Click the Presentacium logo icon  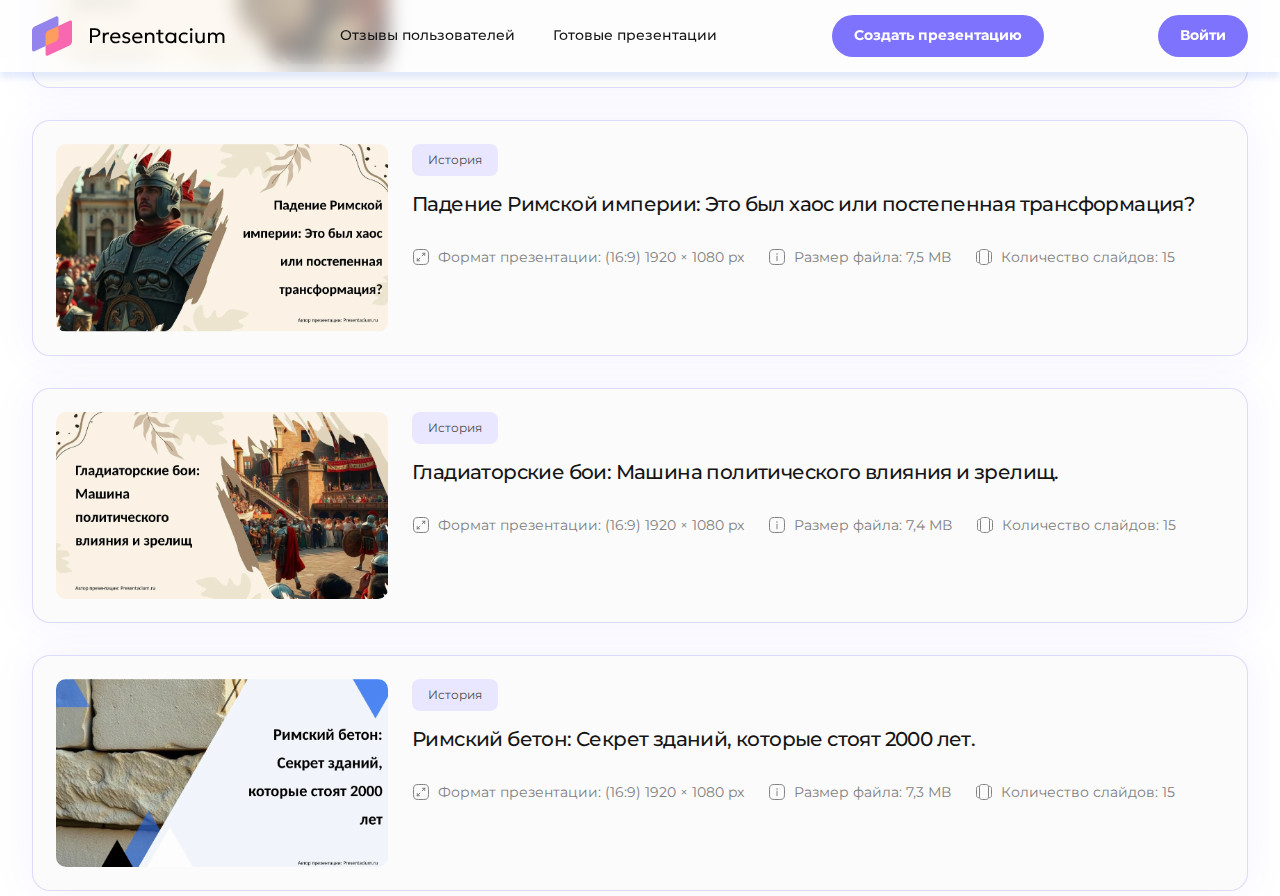tap(52, 36)
